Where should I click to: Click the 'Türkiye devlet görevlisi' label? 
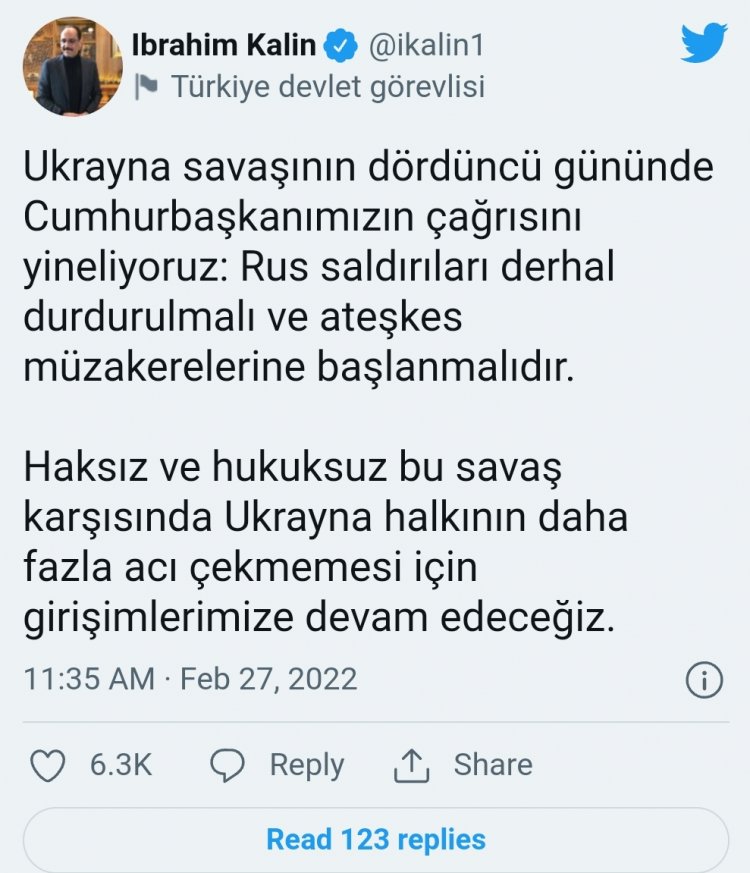(328, 87)
